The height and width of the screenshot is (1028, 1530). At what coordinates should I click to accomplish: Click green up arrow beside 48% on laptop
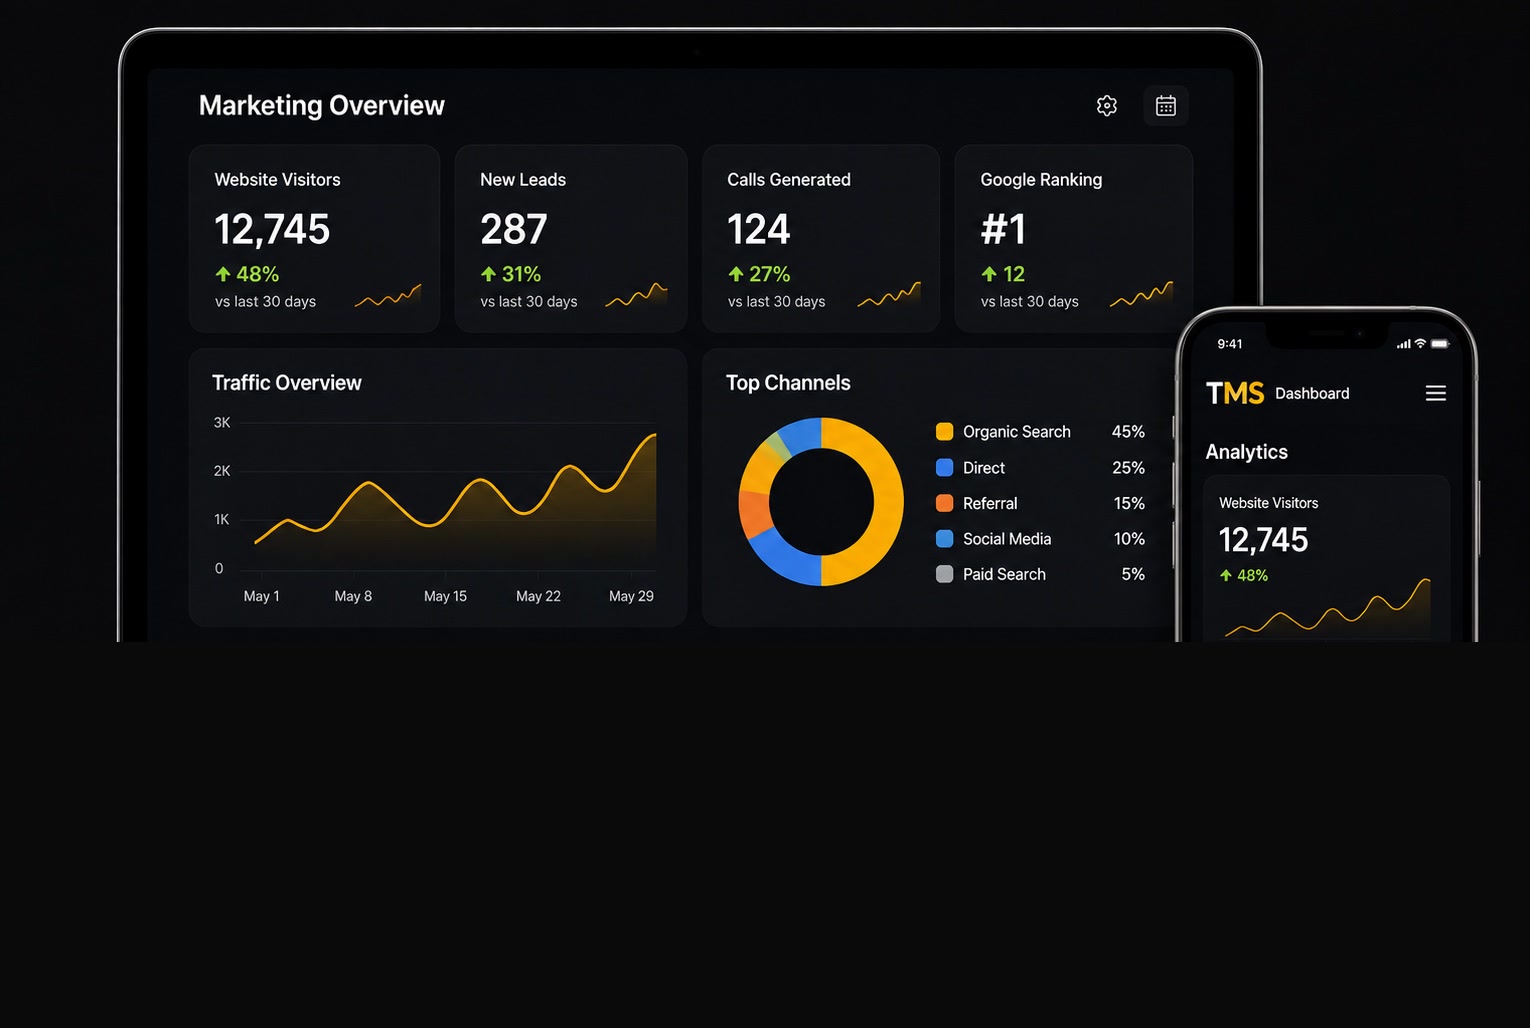point(223,274)
